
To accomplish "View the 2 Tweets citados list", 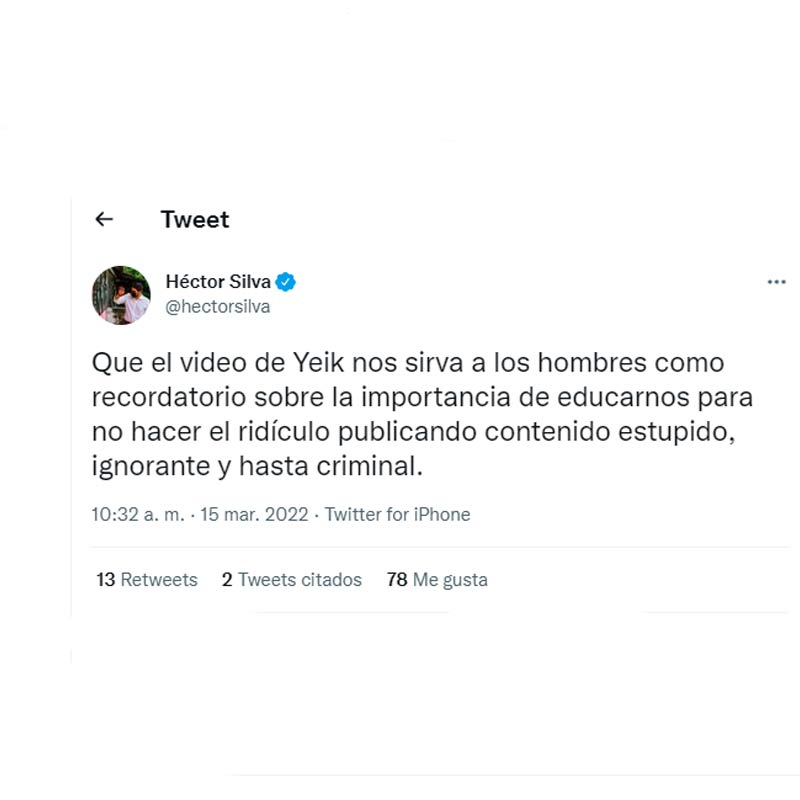I will tap(292, 580).
